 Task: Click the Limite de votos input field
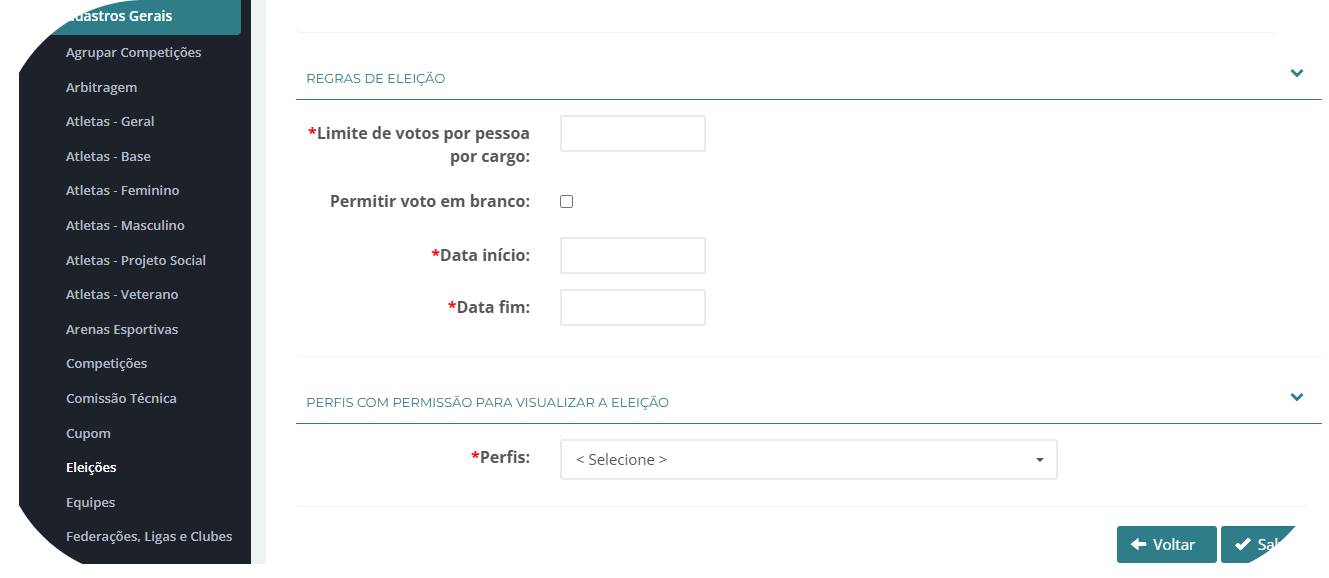(x=632, y=134)
